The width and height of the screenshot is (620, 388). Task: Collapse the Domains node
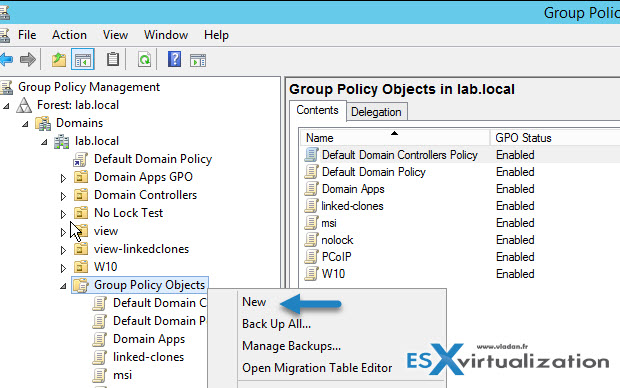[25, 124]
